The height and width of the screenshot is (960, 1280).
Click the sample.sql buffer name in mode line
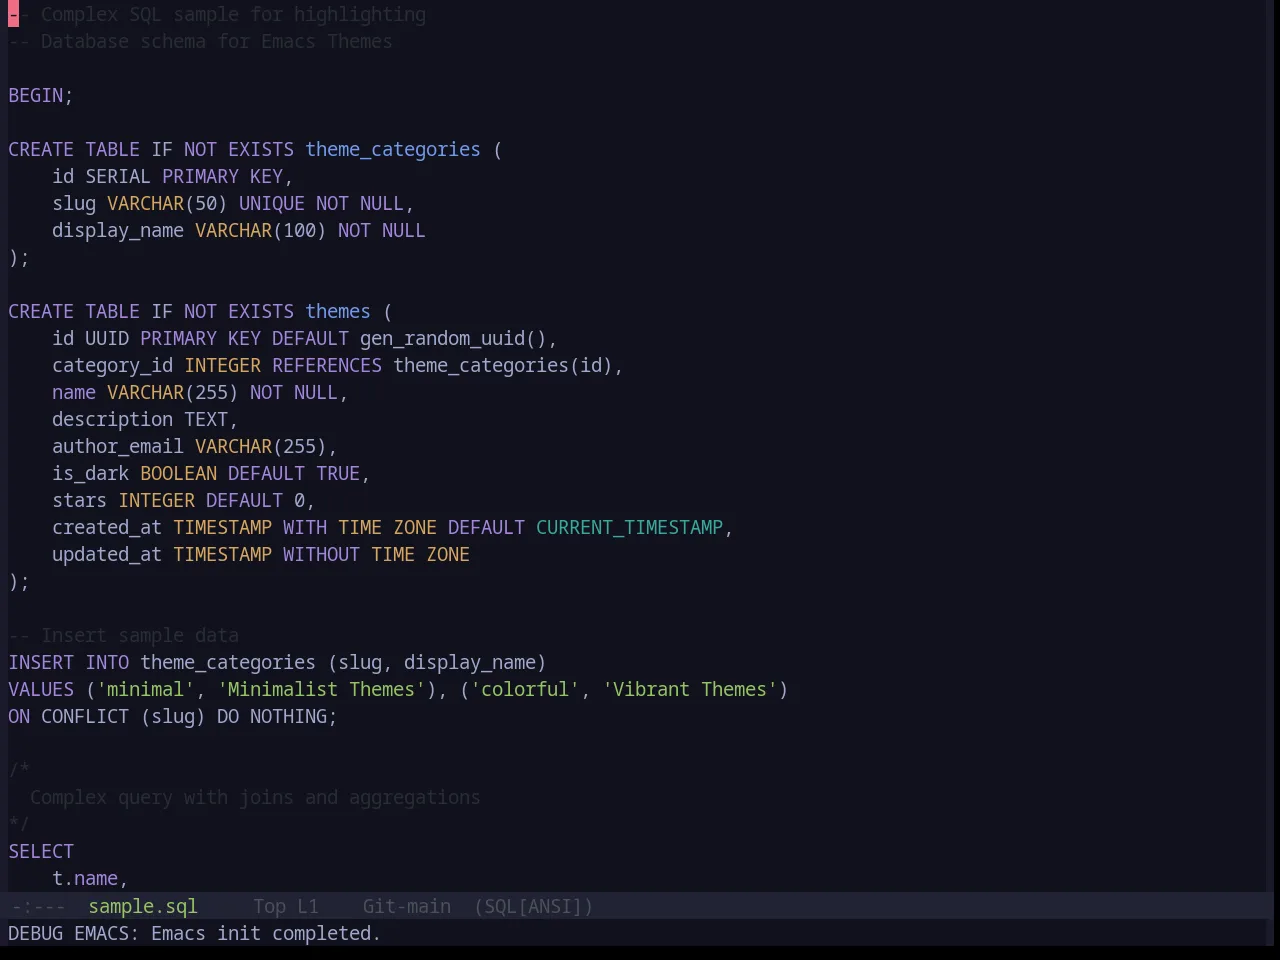tap(143, 906)
